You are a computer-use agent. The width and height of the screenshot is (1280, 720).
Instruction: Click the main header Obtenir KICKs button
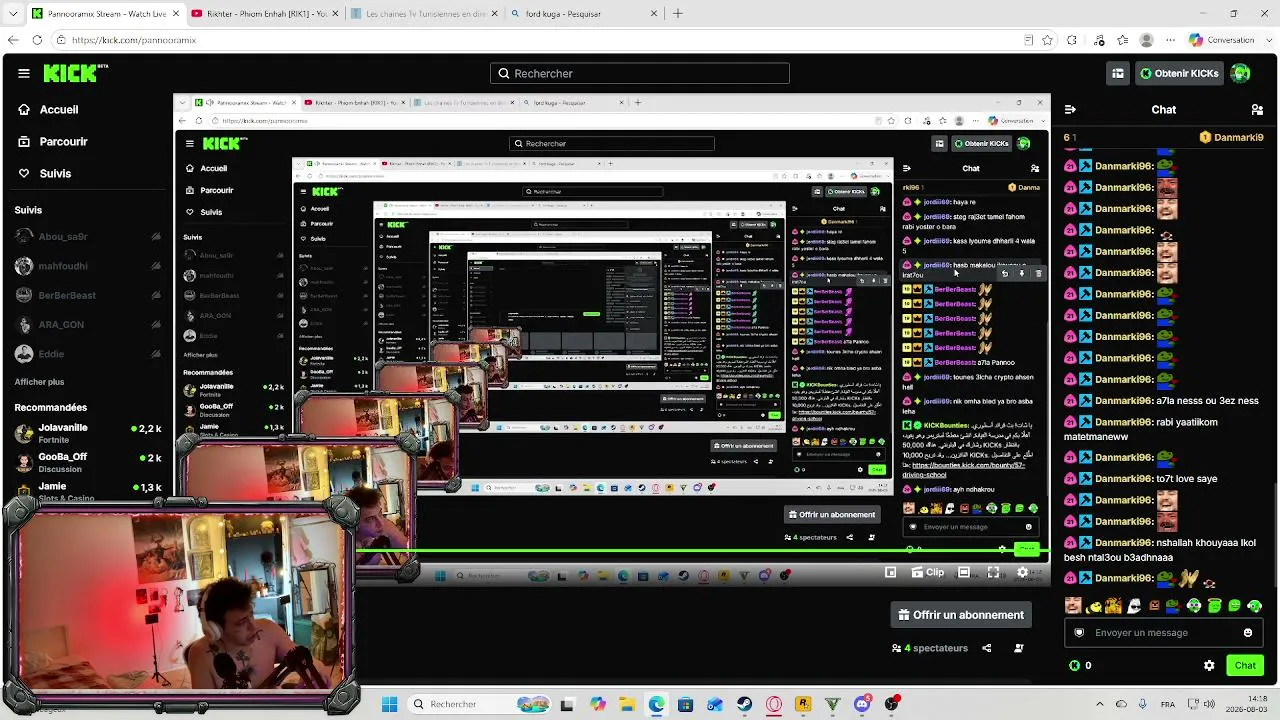[x=1180, y=73]
